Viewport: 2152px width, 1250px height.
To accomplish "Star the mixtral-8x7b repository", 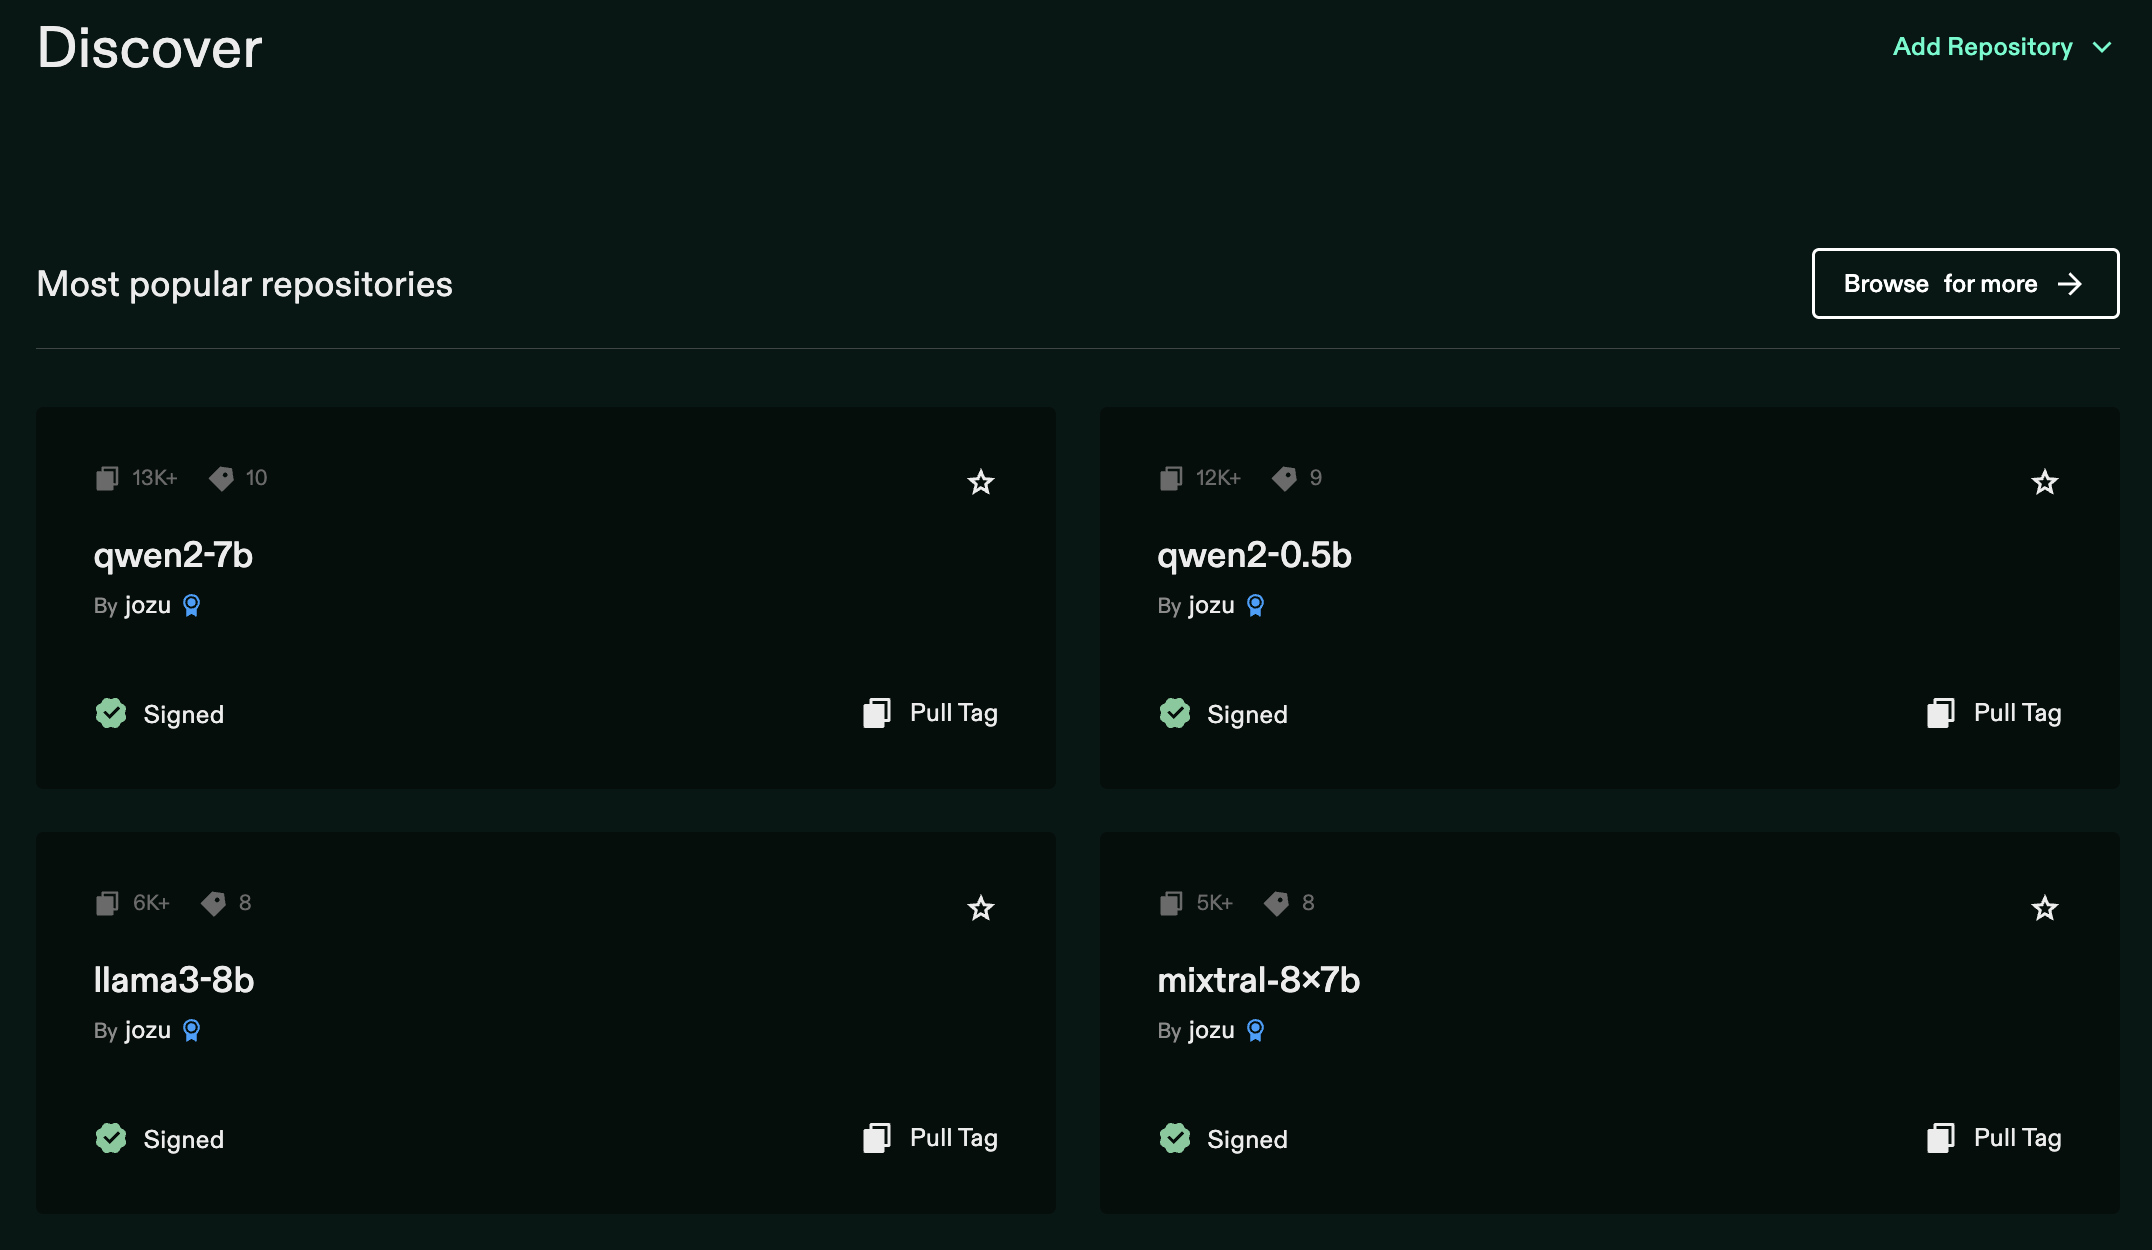I will click(2045, 908).
